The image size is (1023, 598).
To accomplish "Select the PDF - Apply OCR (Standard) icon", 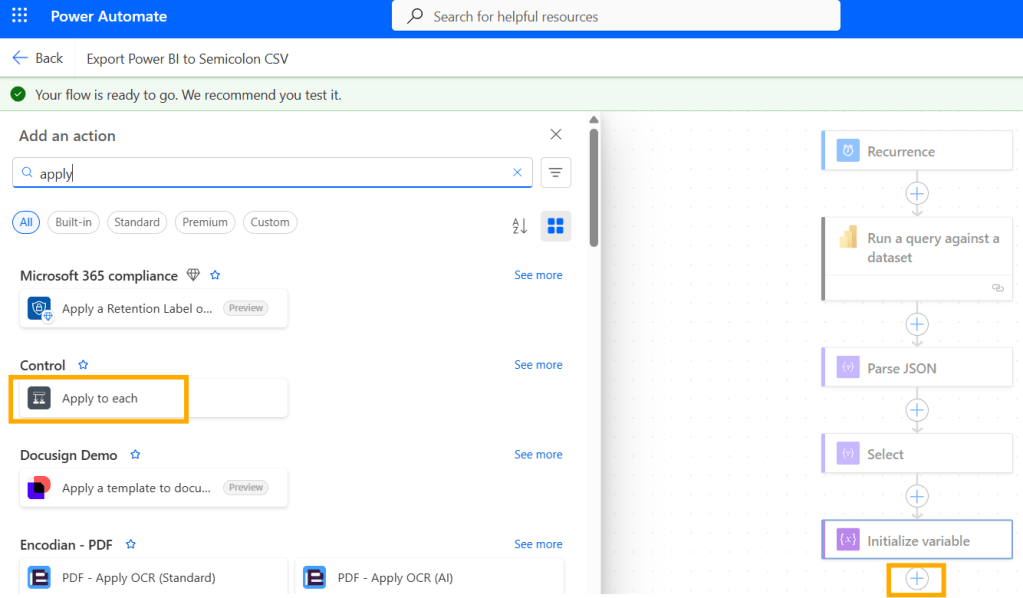I will click(38, 577).
